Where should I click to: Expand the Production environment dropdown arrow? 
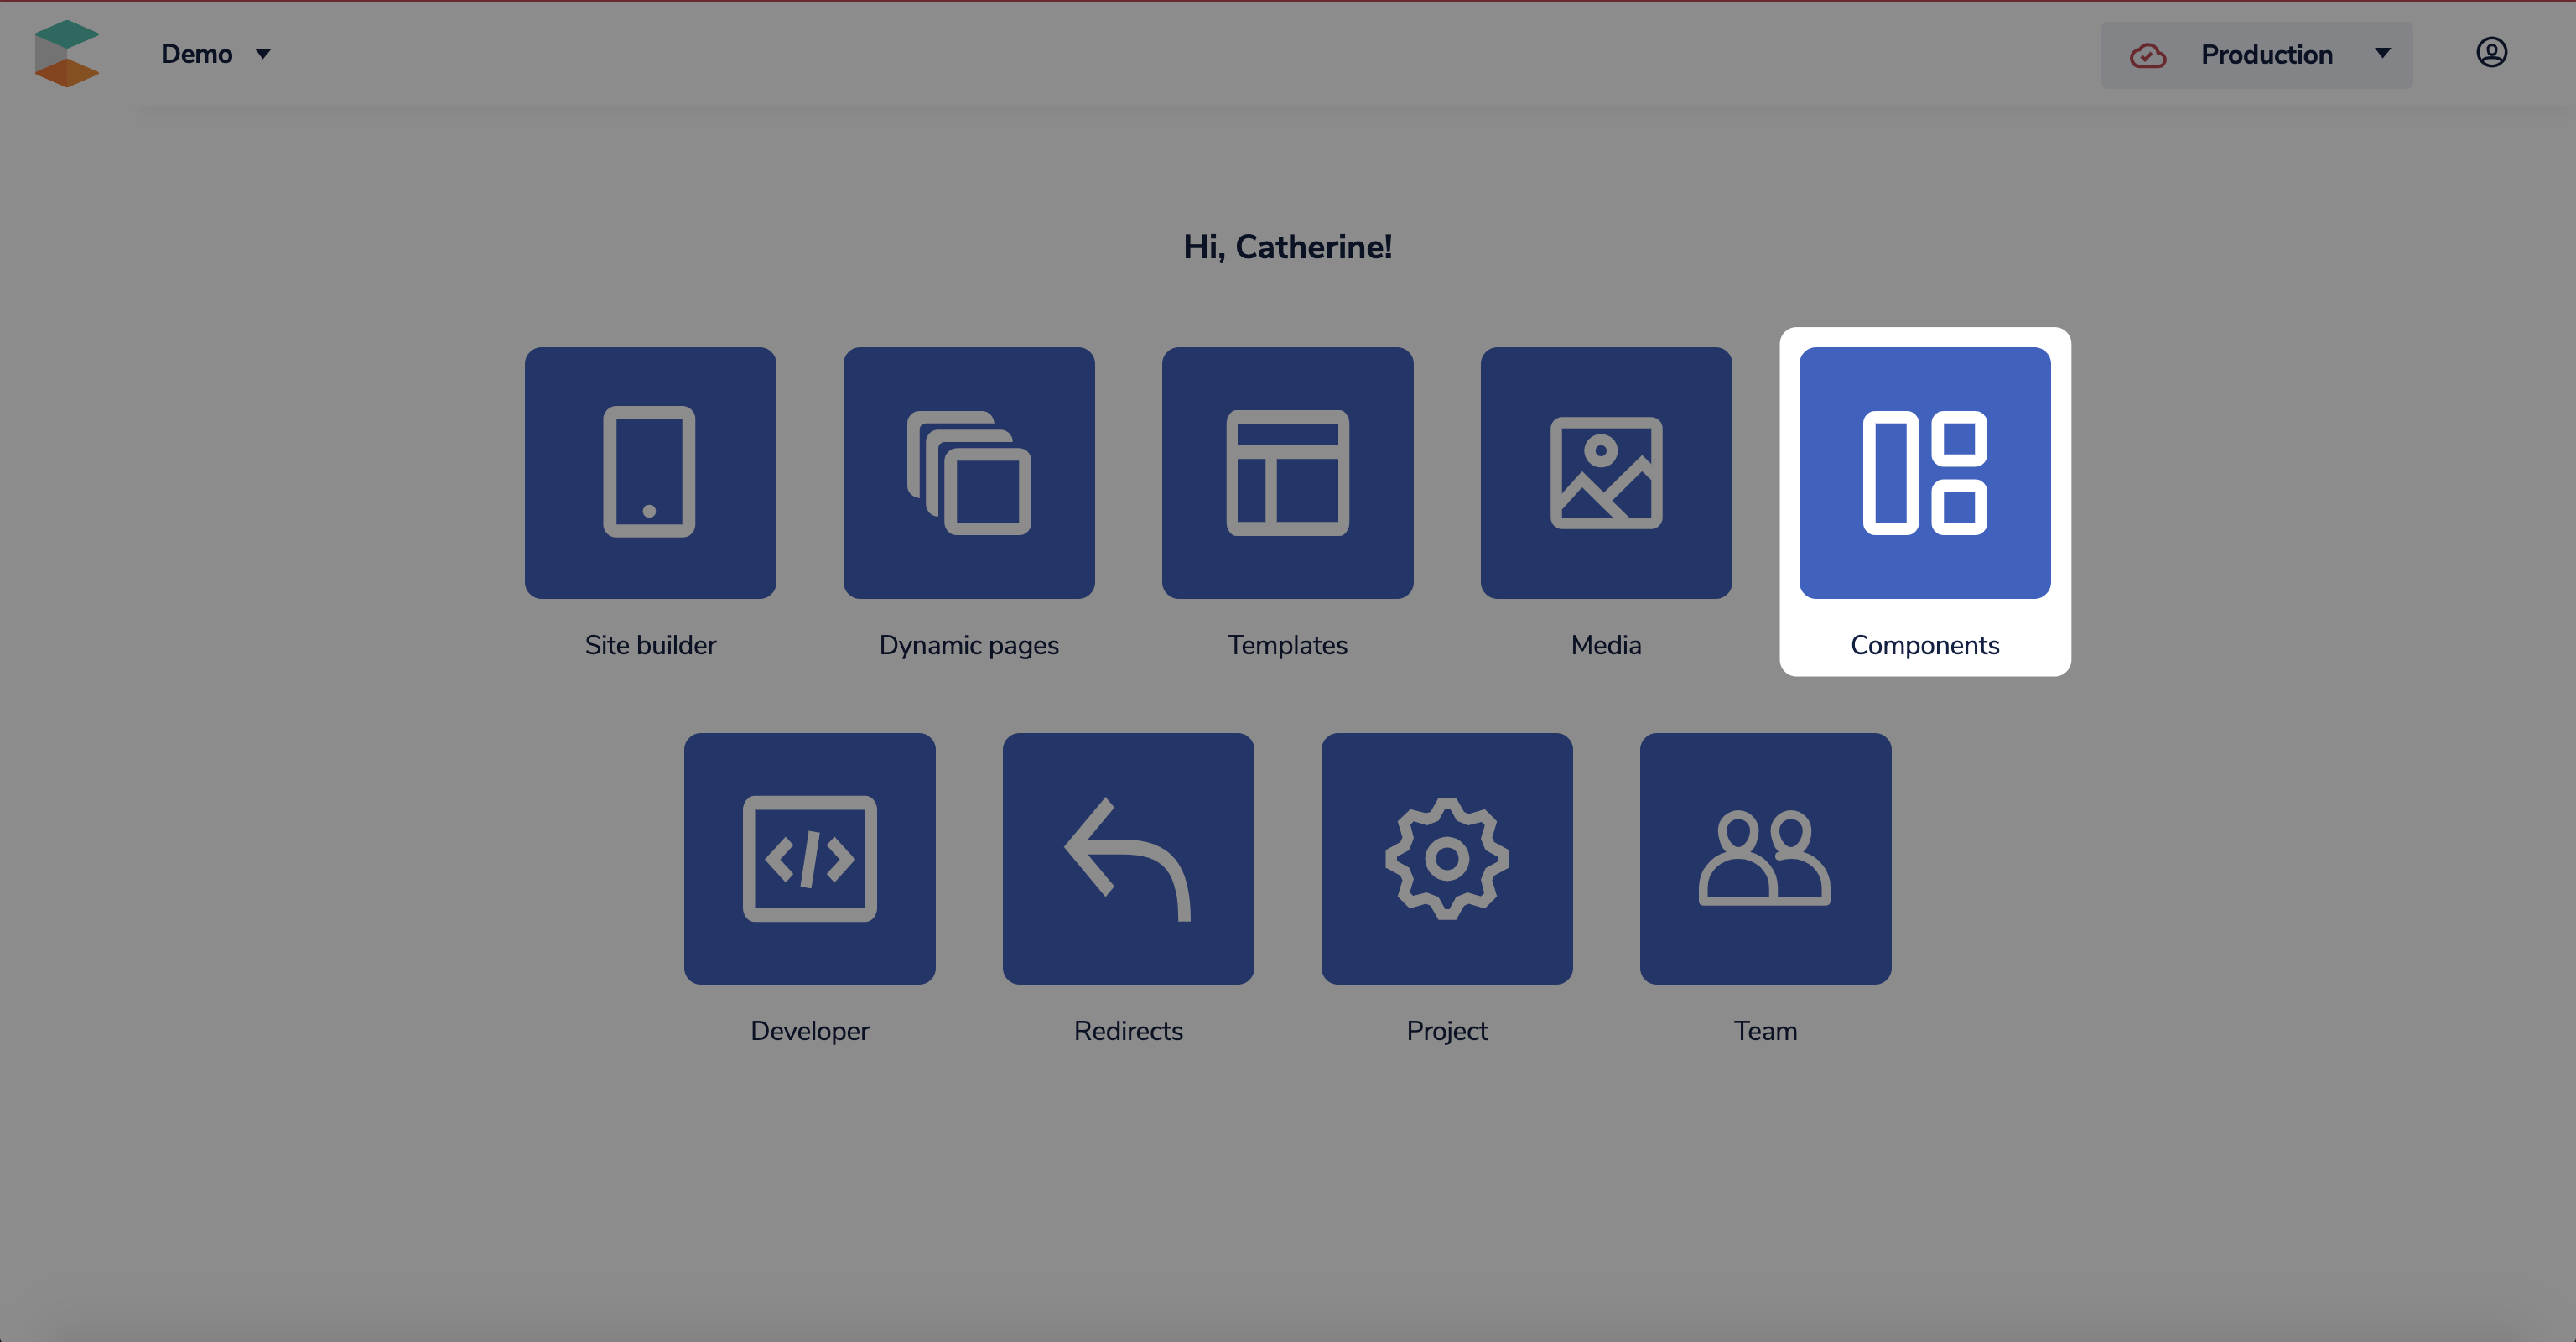tap(2382, 54)
